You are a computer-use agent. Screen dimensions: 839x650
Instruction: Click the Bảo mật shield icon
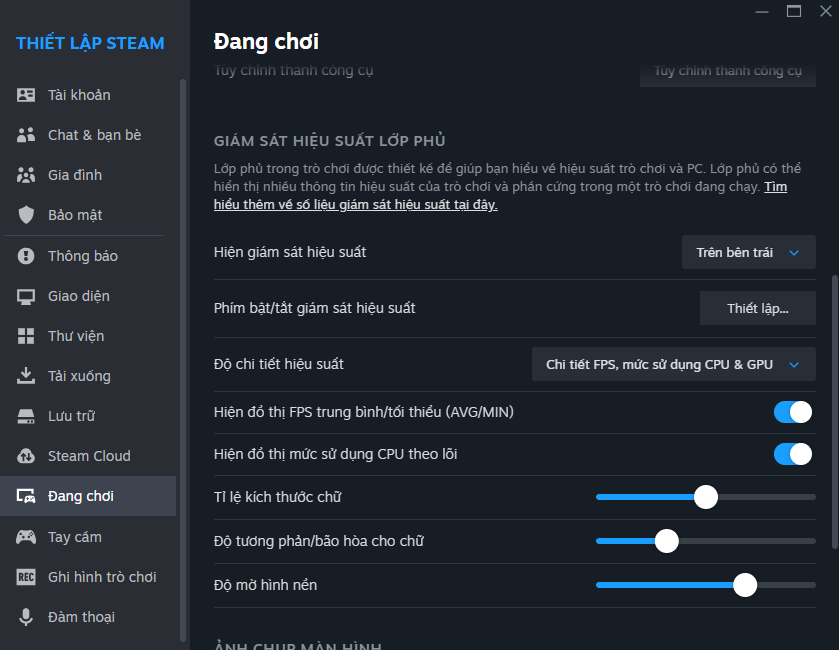27,215
